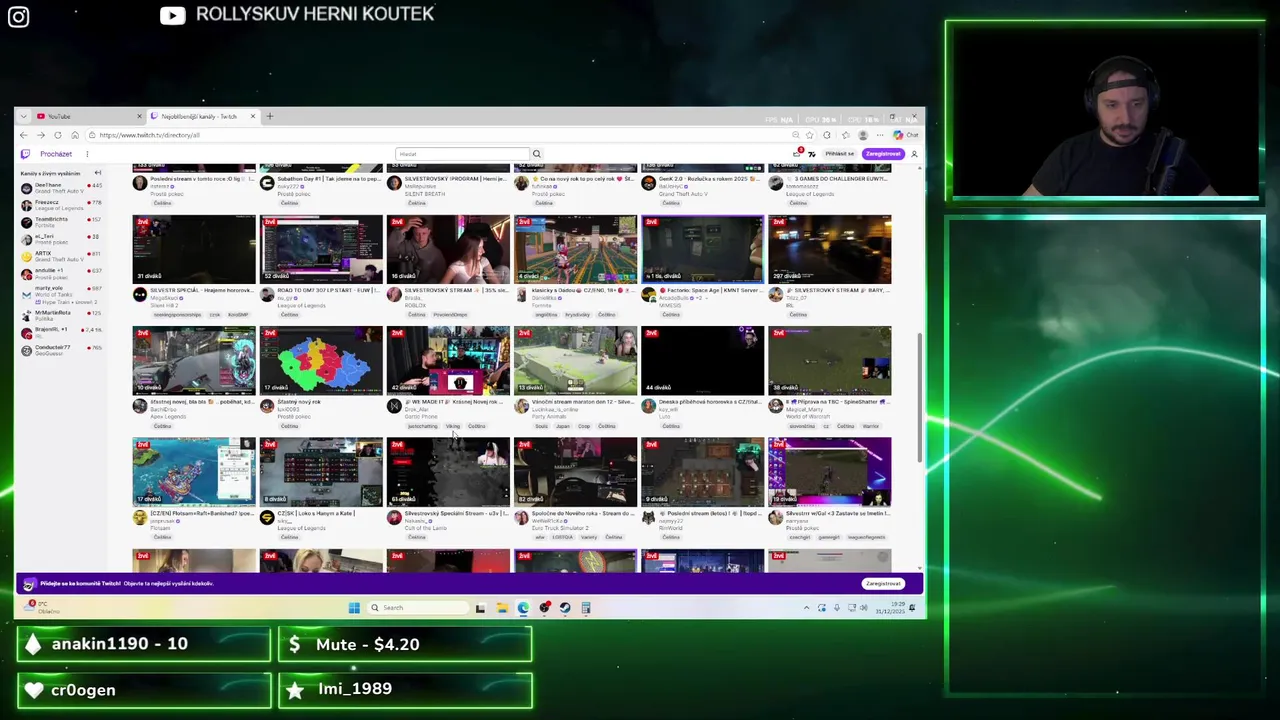Click the Factorio: Space Age stream title

(x=710, y=290)
